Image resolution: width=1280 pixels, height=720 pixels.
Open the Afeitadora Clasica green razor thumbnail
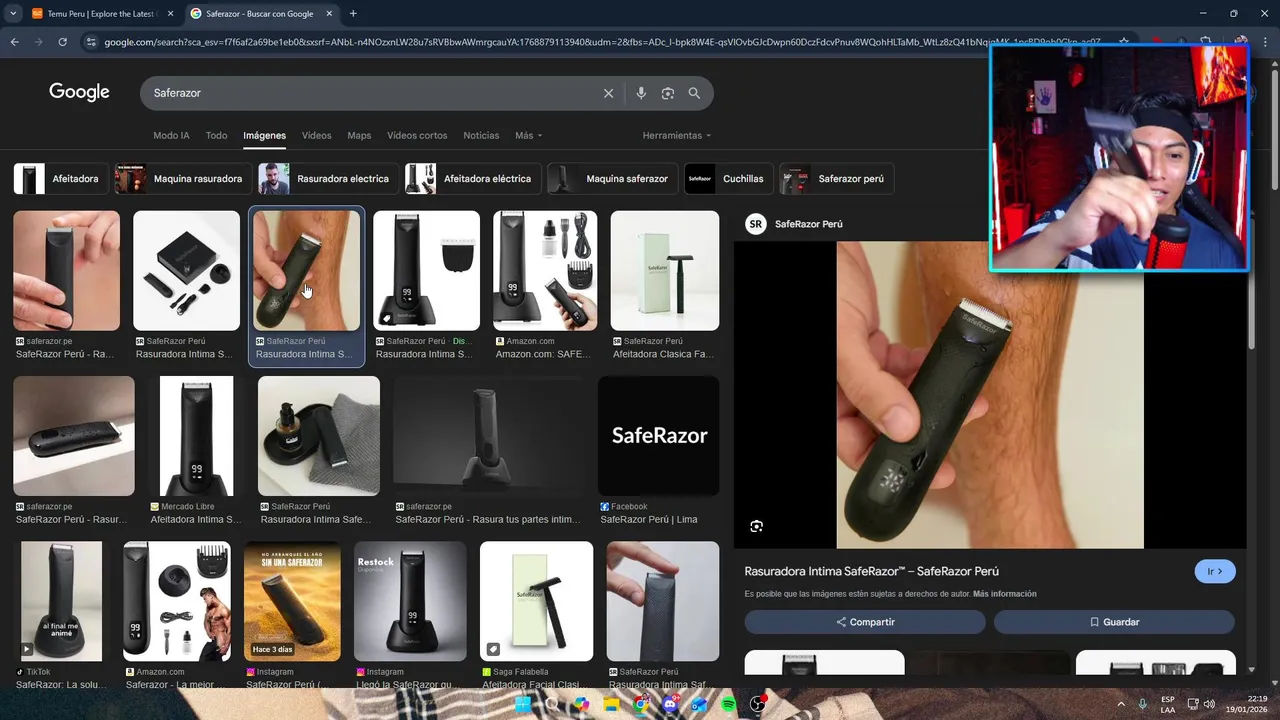point(665,270)
